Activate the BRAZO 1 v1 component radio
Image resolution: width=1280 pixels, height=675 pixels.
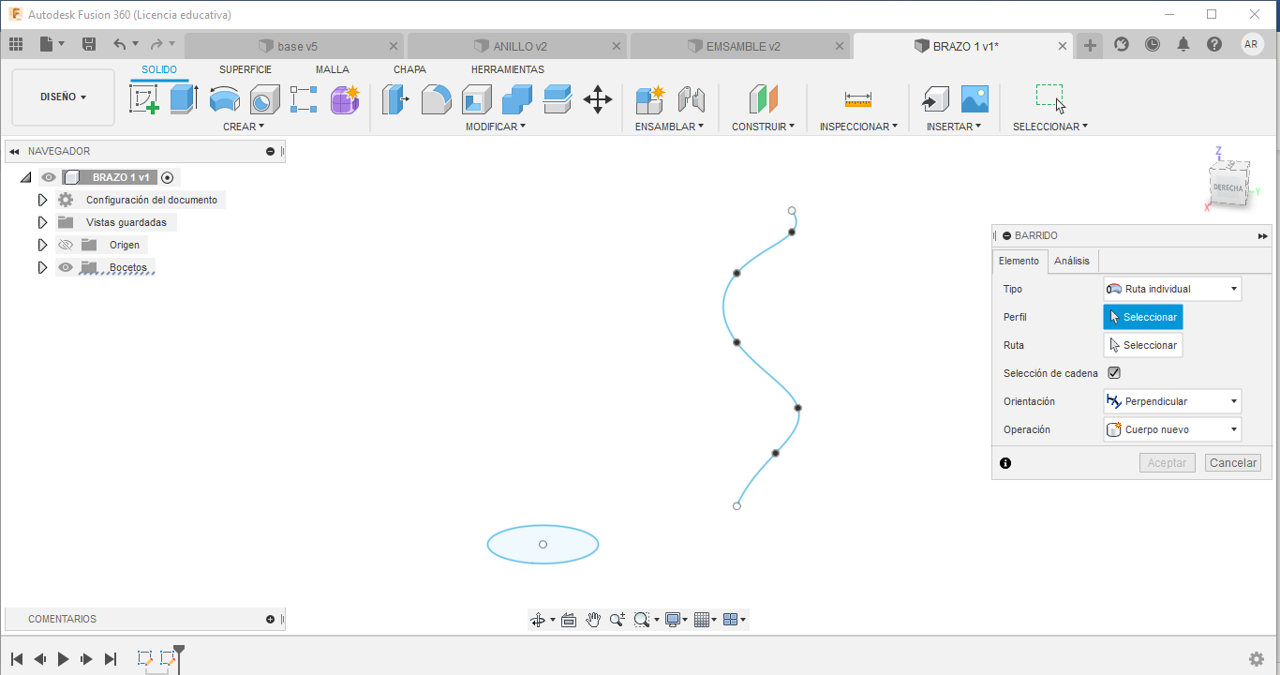click(x=167, y=177)
